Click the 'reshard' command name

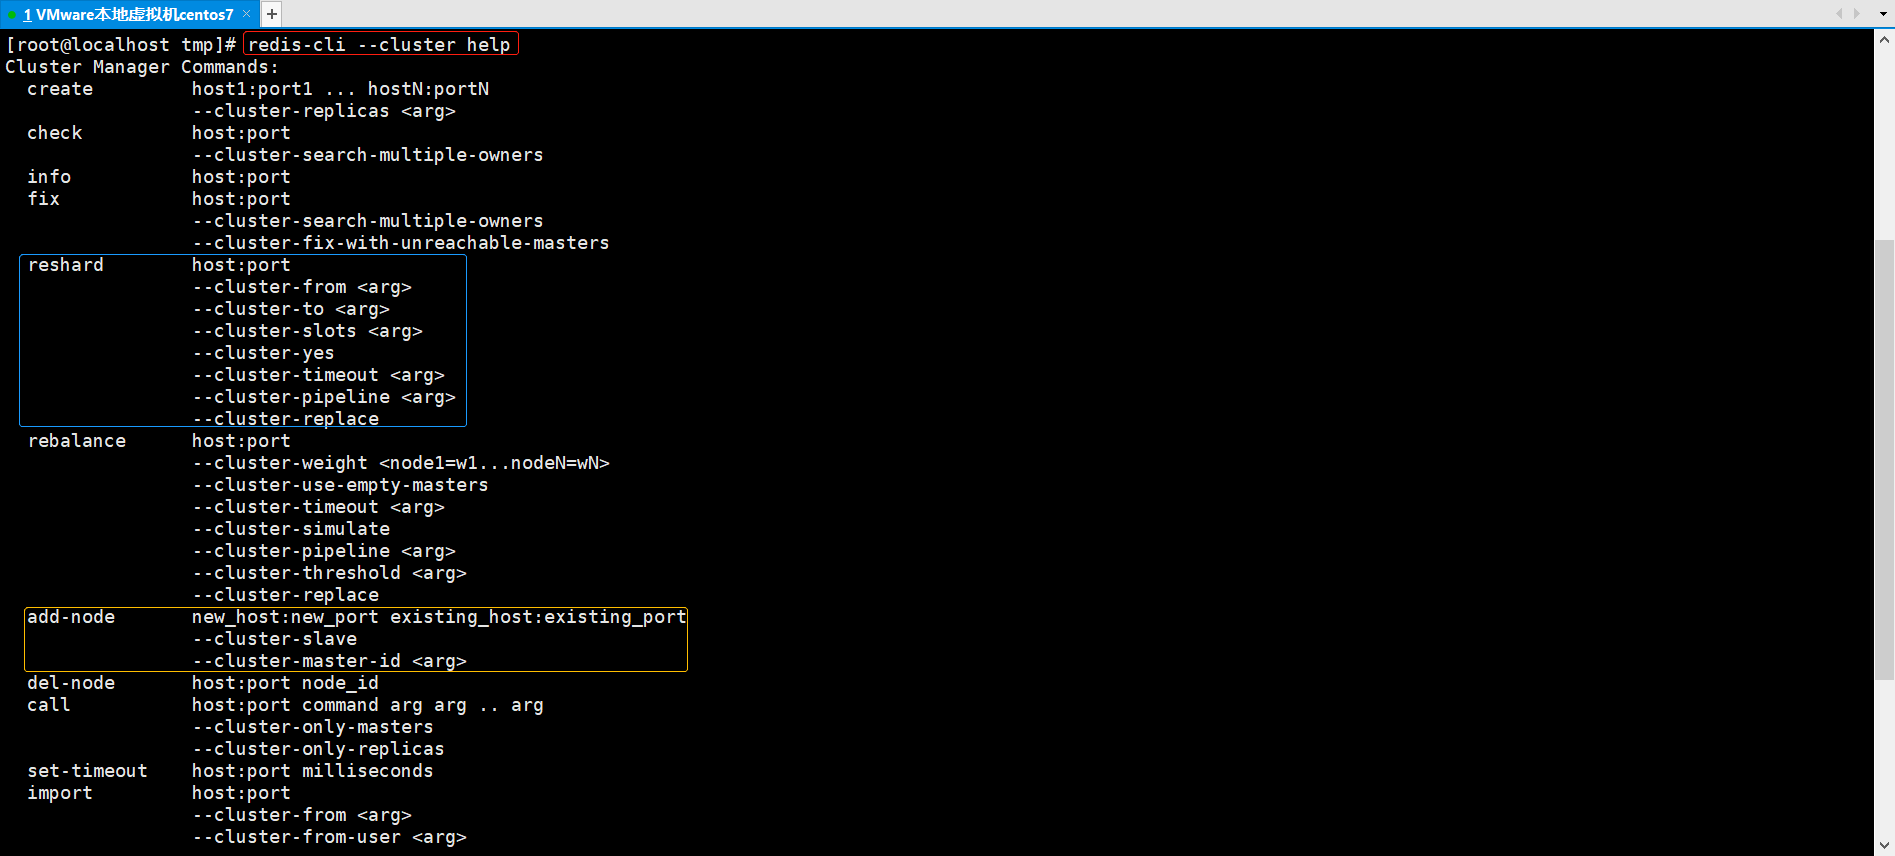[x=66, y=265]
